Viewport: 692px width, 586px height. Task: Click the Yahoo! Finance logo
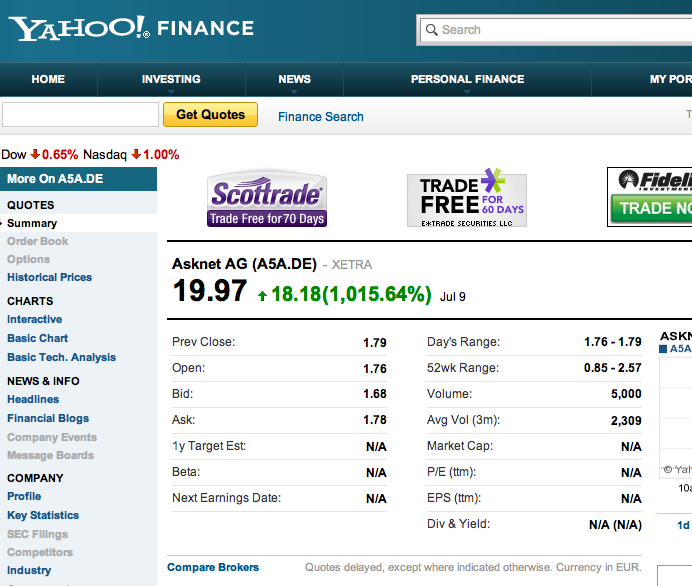(x=131, y=28)
